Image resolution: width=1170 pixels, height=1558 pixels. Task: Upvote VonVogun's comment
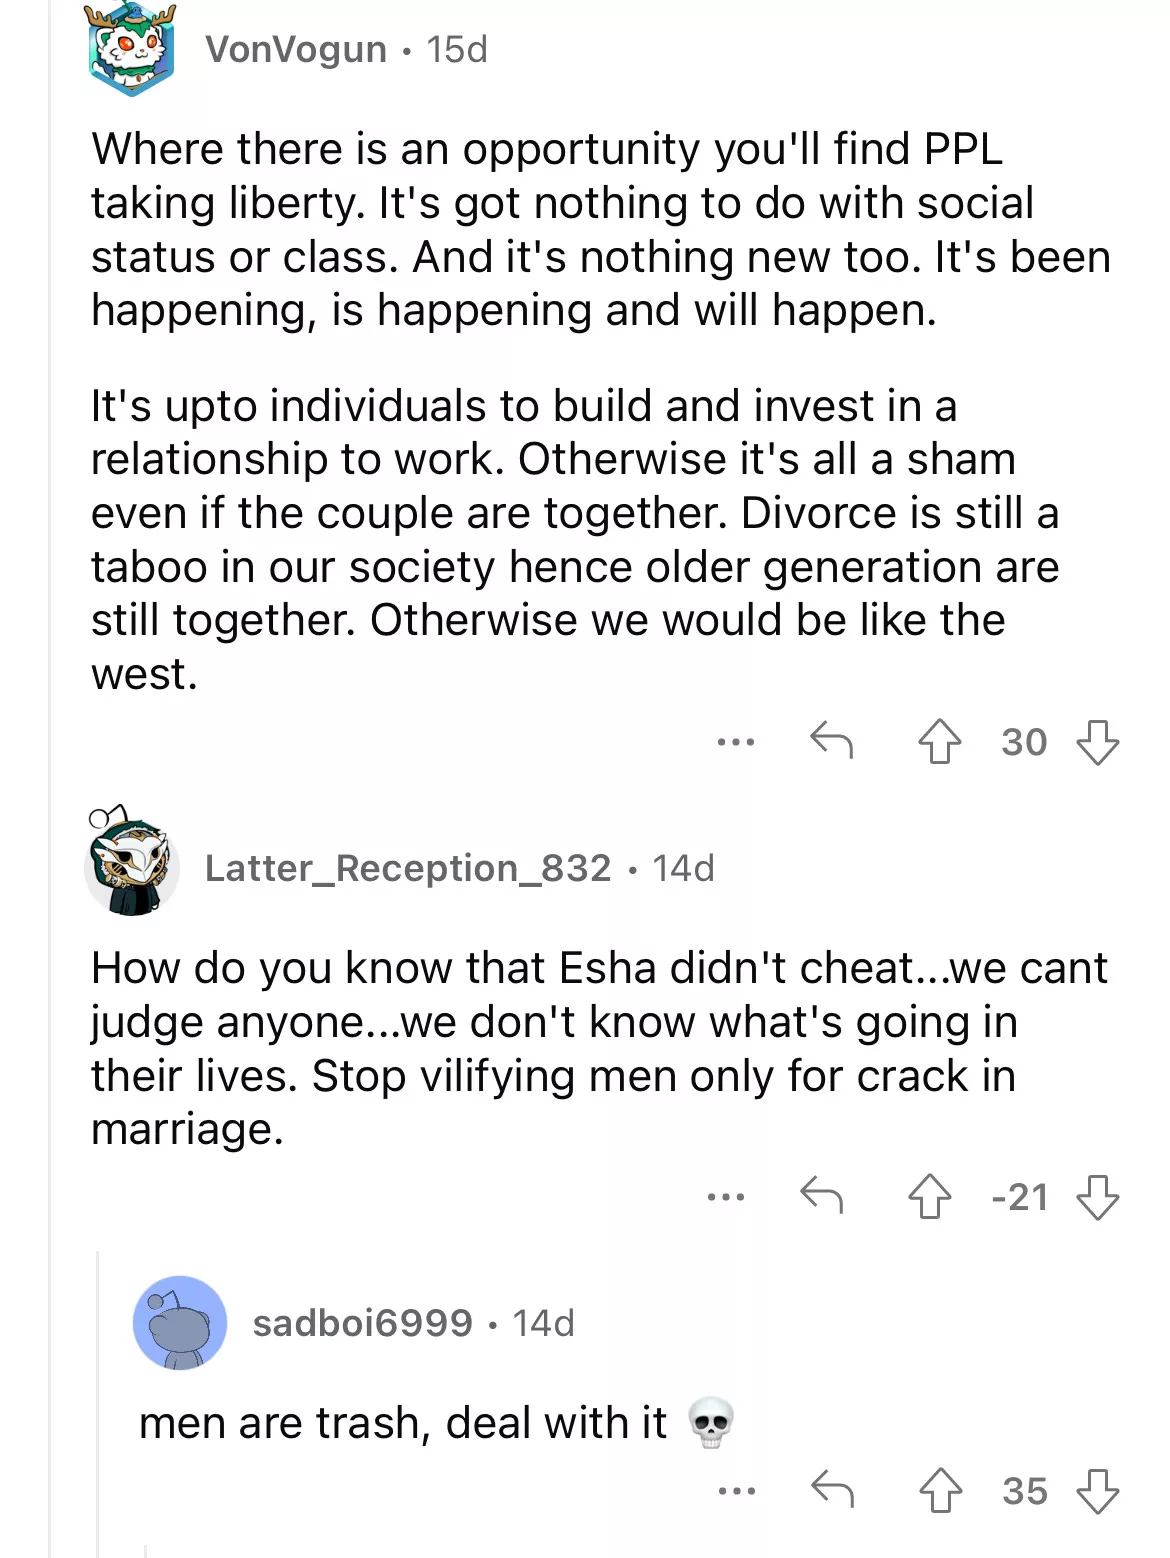939,743
